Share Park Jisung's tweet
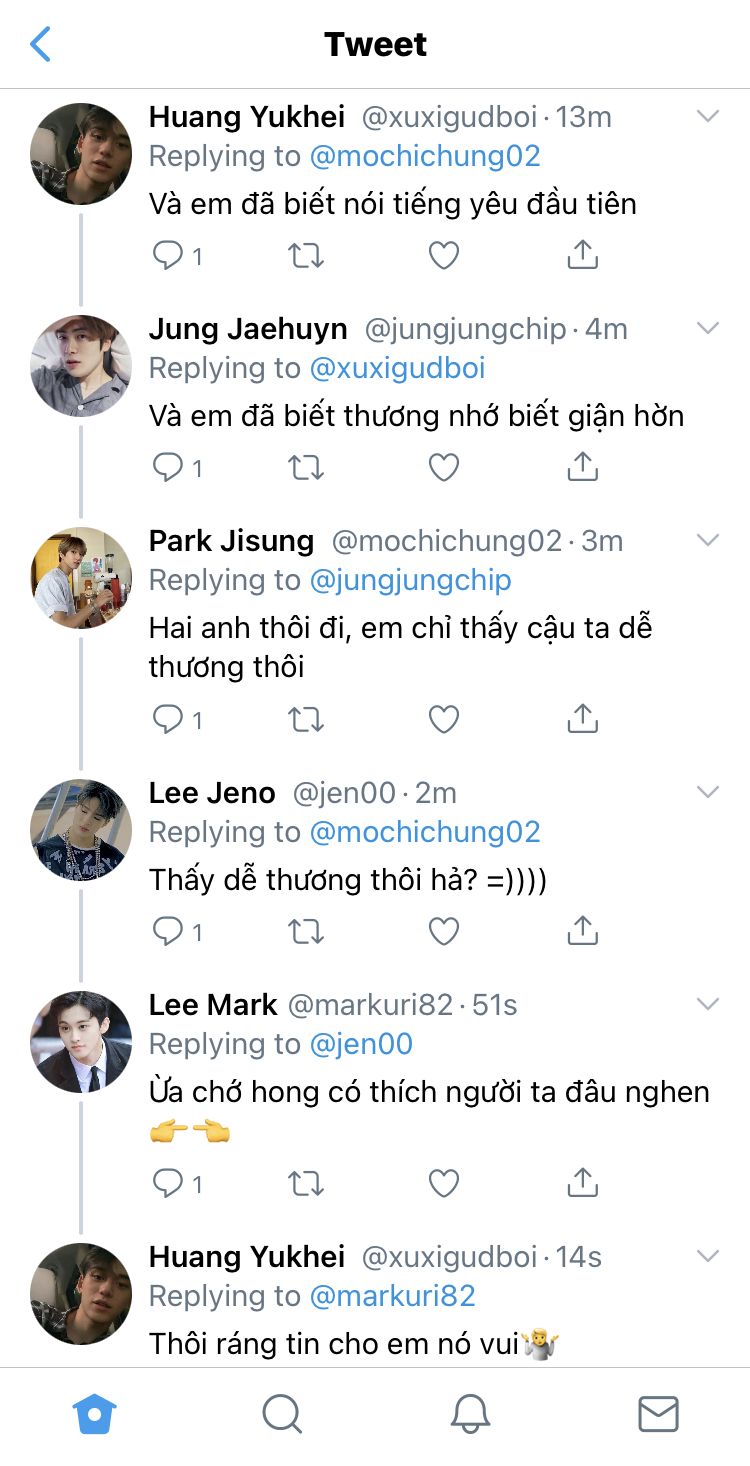The width and height of the screenshot is (750, 1466). (x=582, y=719)
